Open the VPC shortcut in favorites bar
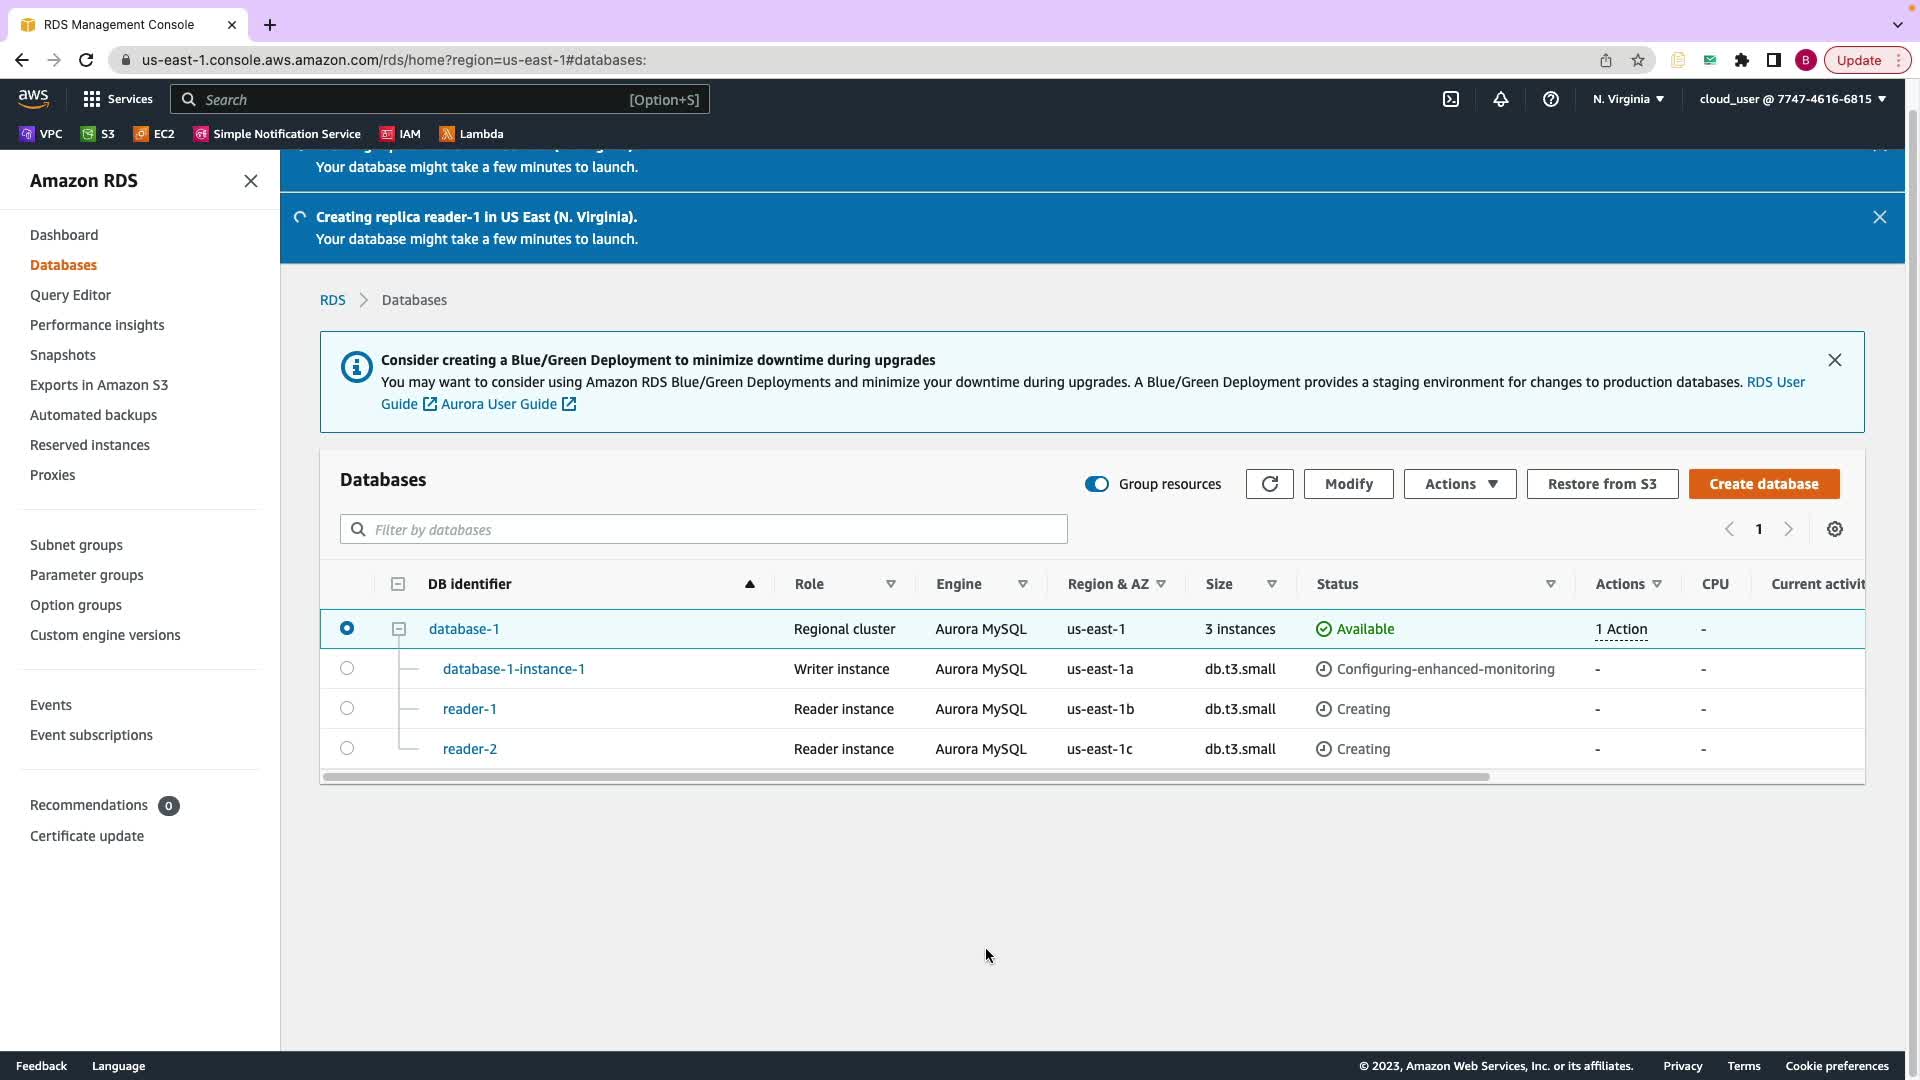 pyautogui.click(x=41, y=134)
